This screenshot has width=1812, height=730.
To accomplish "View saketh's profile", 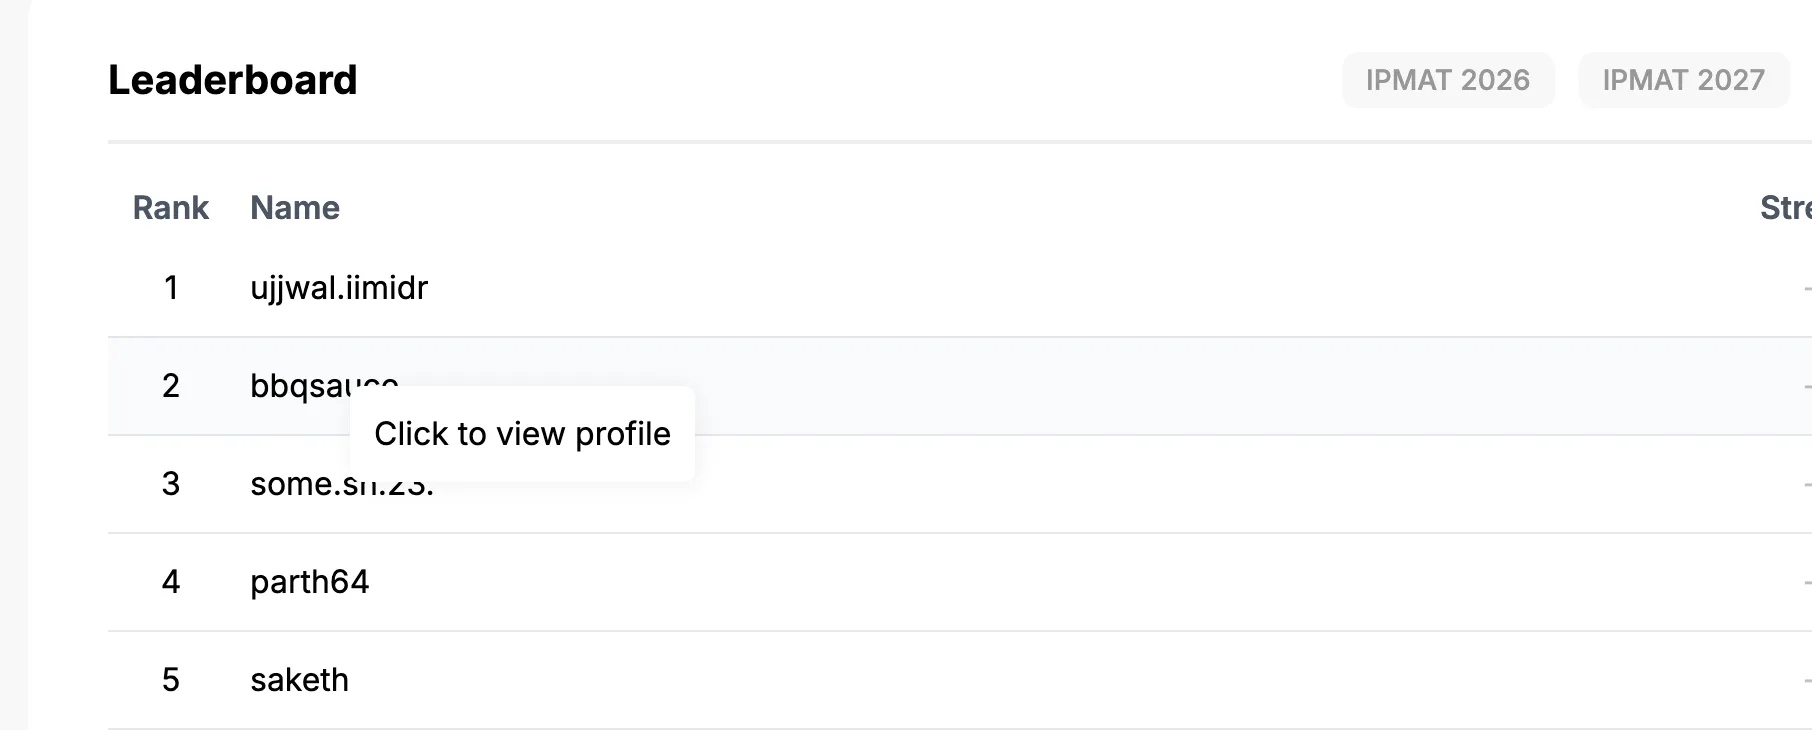I will point(300,680).
